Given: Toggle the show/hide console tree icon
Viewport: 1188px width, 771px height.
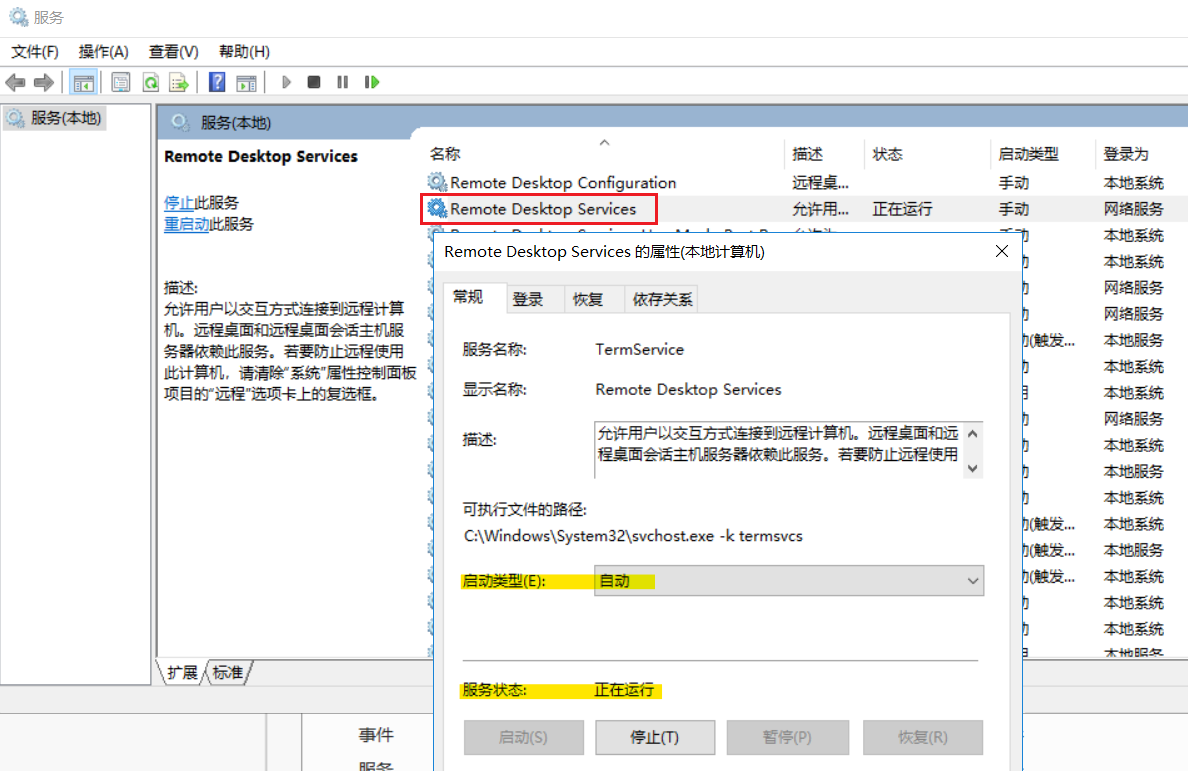Looking at the screenshot, I should (x=83, y=82).
